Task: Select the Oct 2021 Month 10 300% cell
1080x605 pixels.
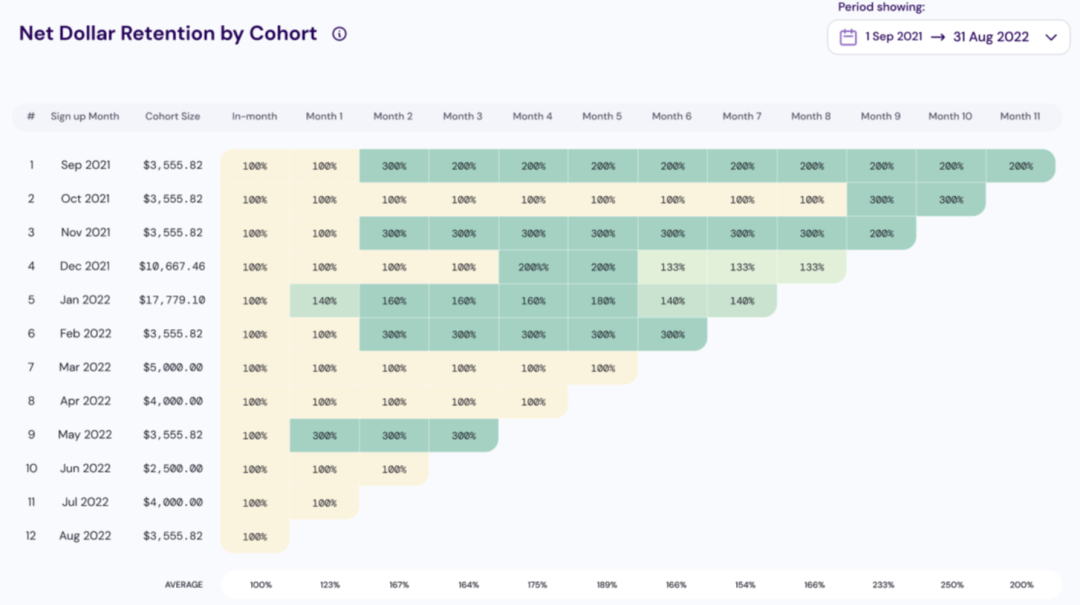Action: 950,199
